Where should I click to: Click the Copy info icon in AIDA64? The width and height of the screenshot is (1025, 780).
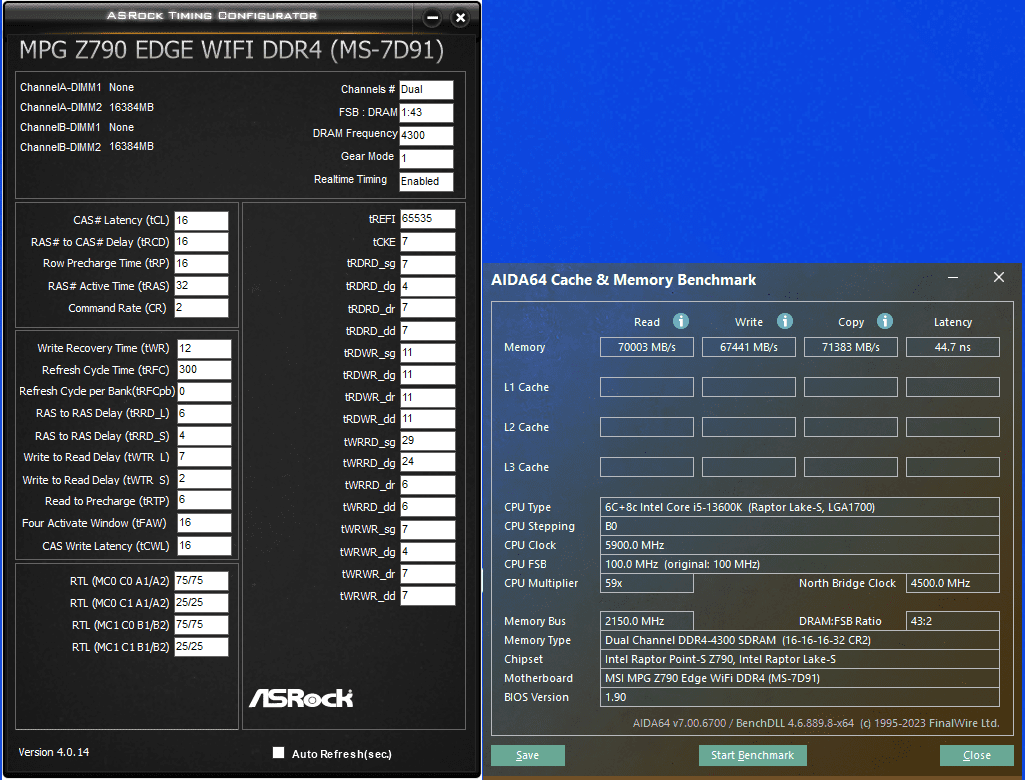(x=884, y=321)
